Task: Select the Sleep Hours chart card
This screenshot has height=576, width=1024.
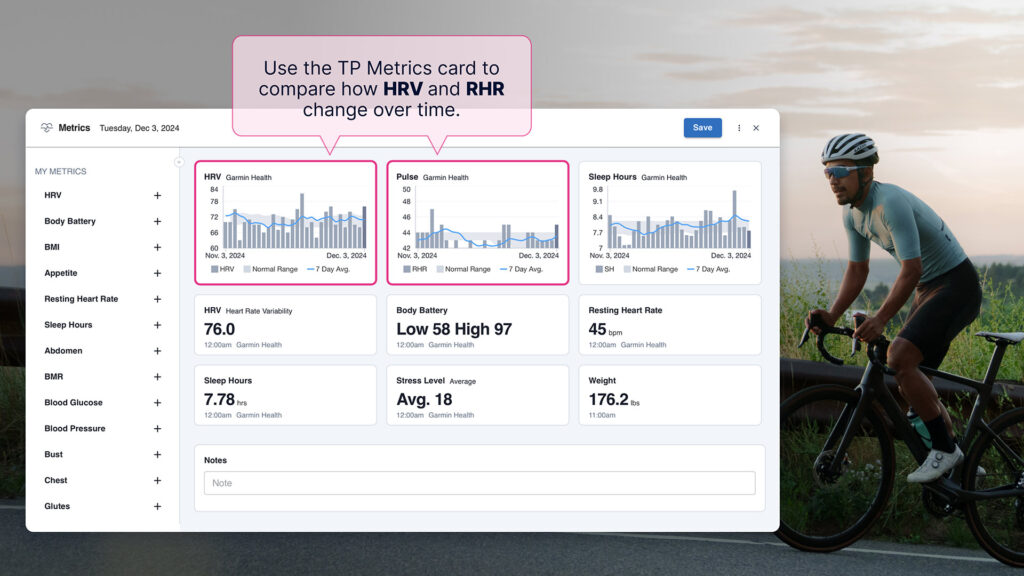Action: [x=669, y=222]
